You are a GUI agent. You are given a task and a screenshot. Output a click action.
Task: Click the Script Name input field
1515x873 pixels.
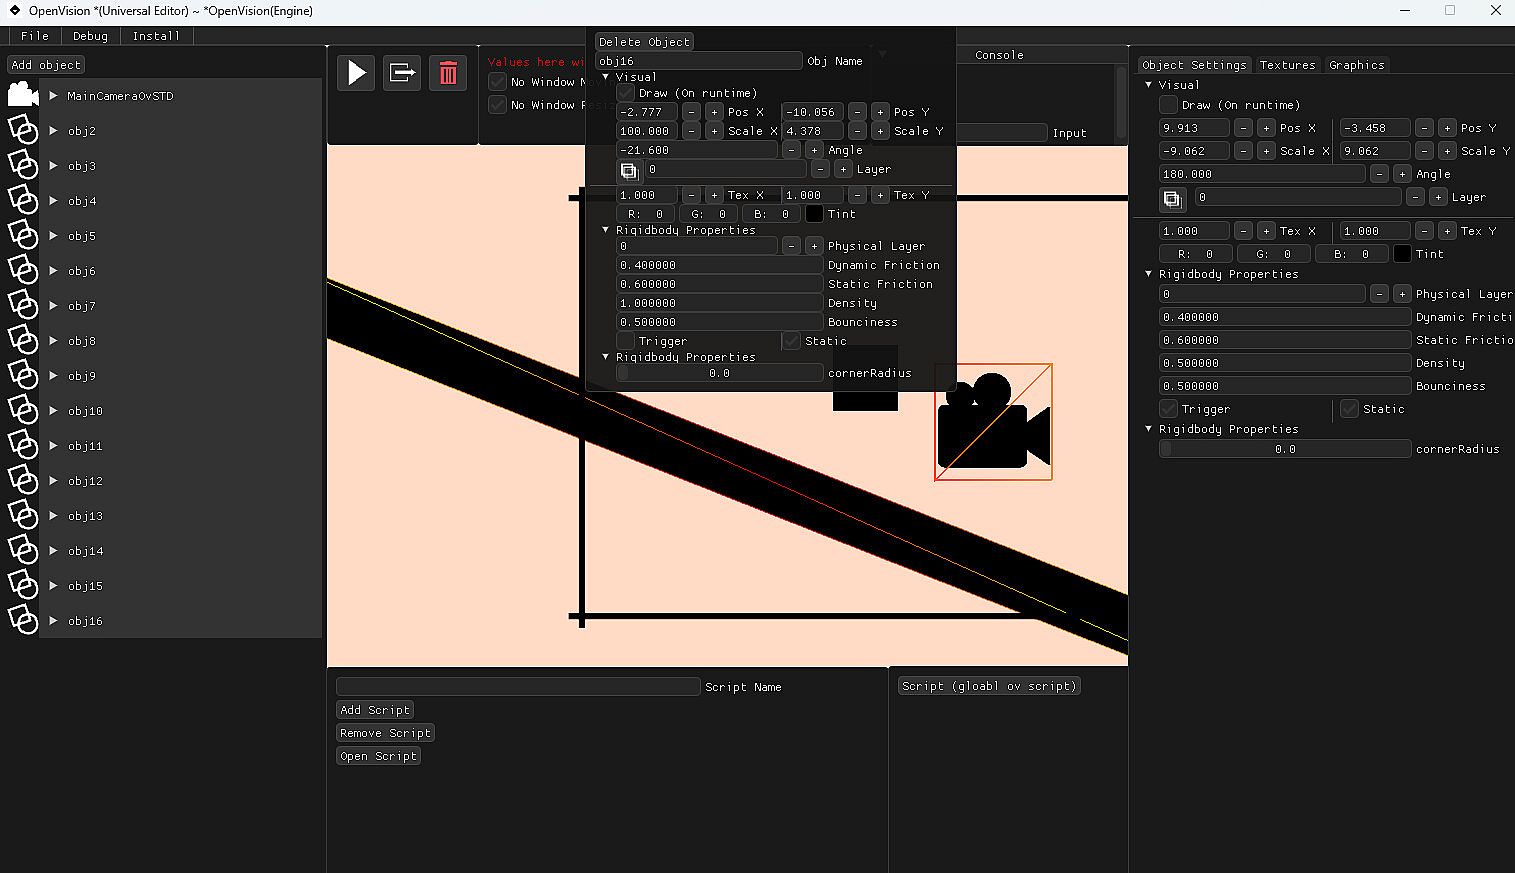click(x=518, y=687)
